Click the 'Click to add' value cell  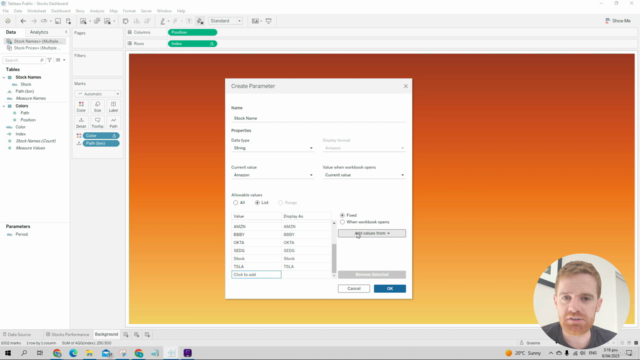click(x=256, y=275)
